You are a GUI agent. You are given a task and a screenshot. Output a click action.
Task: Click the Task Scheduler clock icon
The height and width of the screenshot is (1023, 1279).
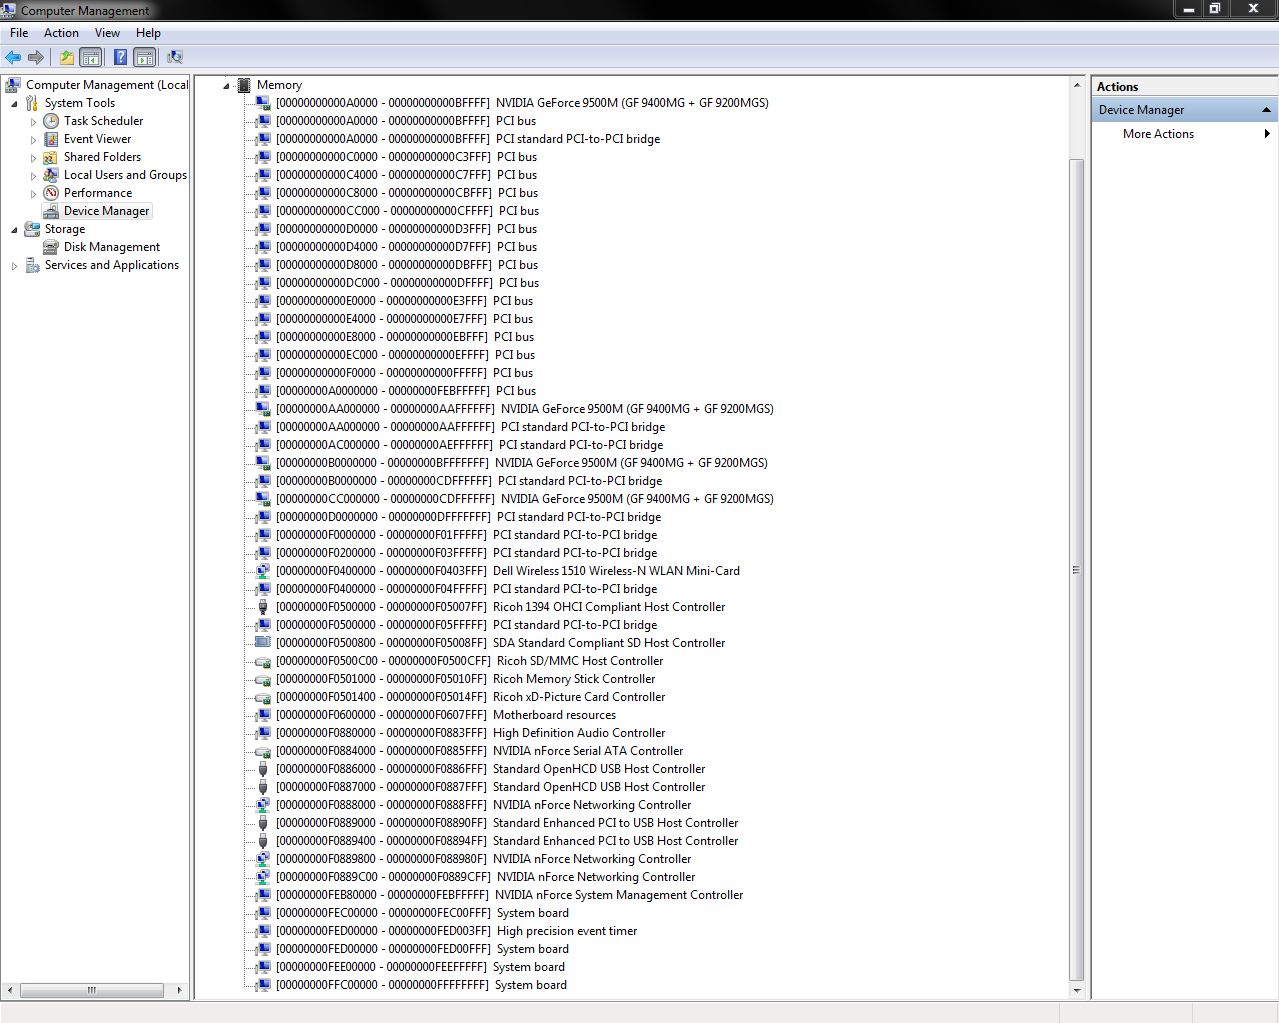pyautogui.click(x=51, y=121)
